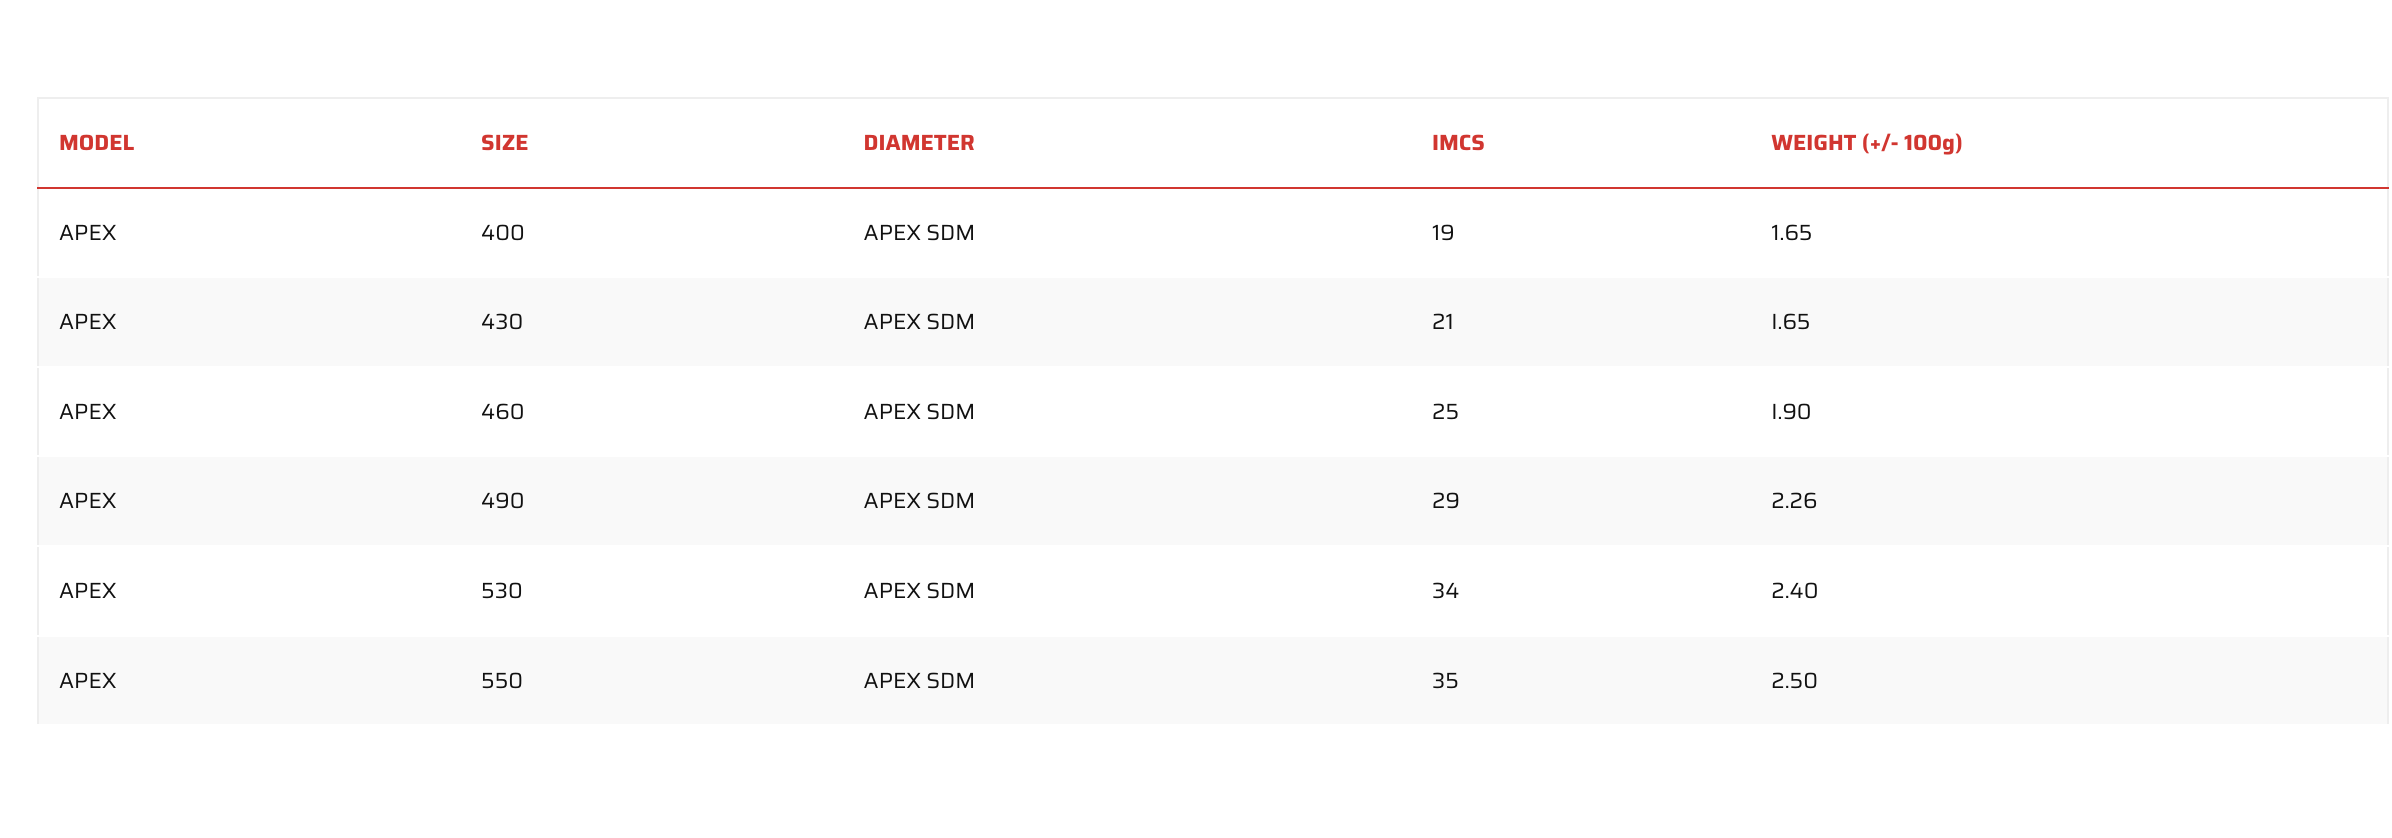The image size is (2392, 838).
Task: Click APEX model in the first row
Action: coord(88,233)
